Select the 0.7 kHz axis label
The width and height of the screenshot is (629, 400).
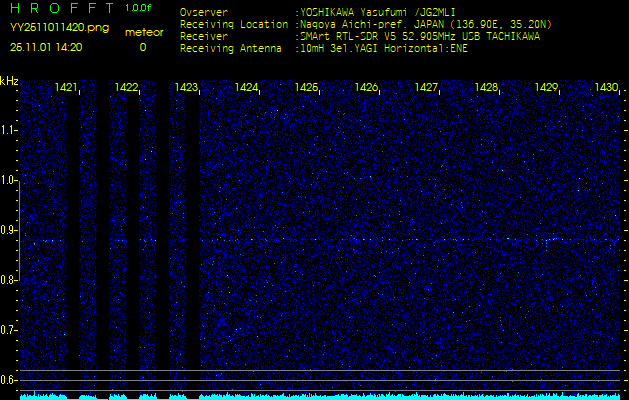8,329
